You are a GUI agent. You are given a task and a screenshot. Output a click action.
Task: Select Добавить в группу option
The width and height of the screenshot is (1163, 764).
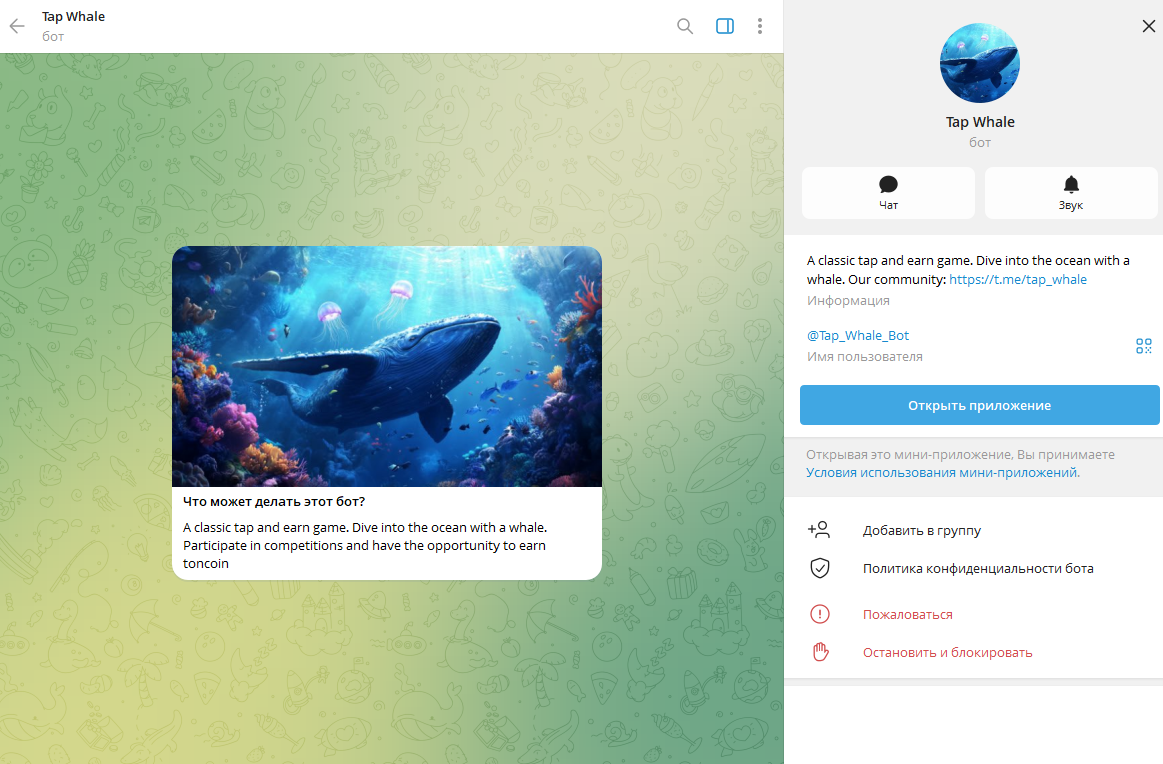(921, 530)
